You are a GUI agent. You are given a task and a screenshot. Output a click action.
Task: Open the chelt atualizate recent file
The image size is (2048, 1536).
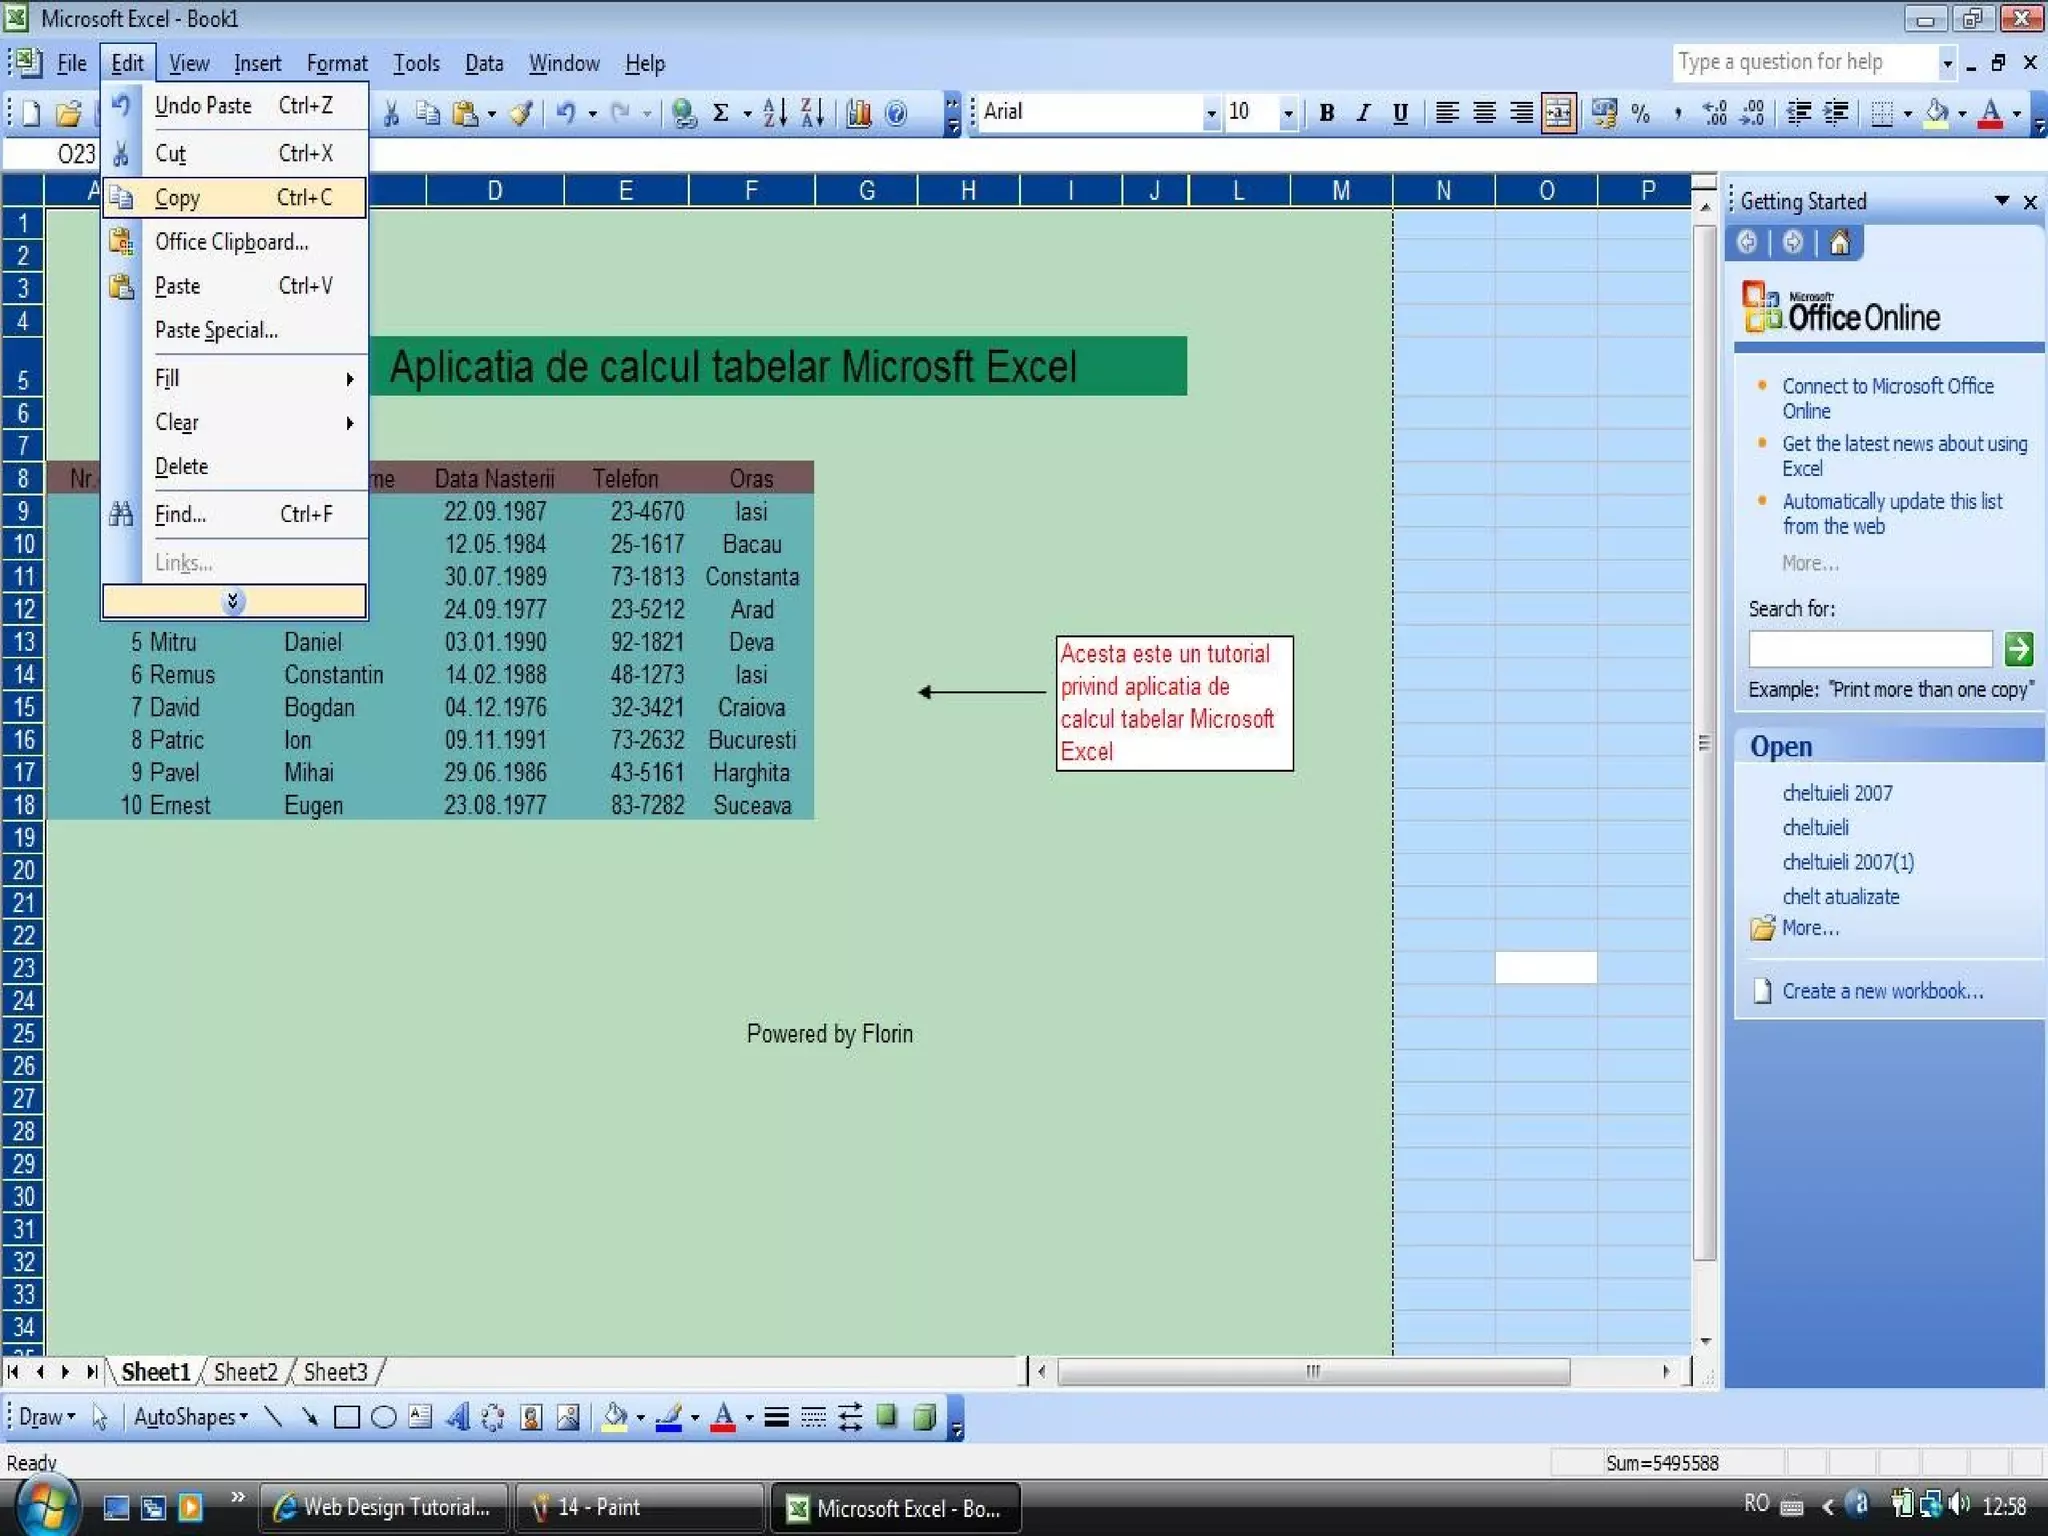(1840, 896)
